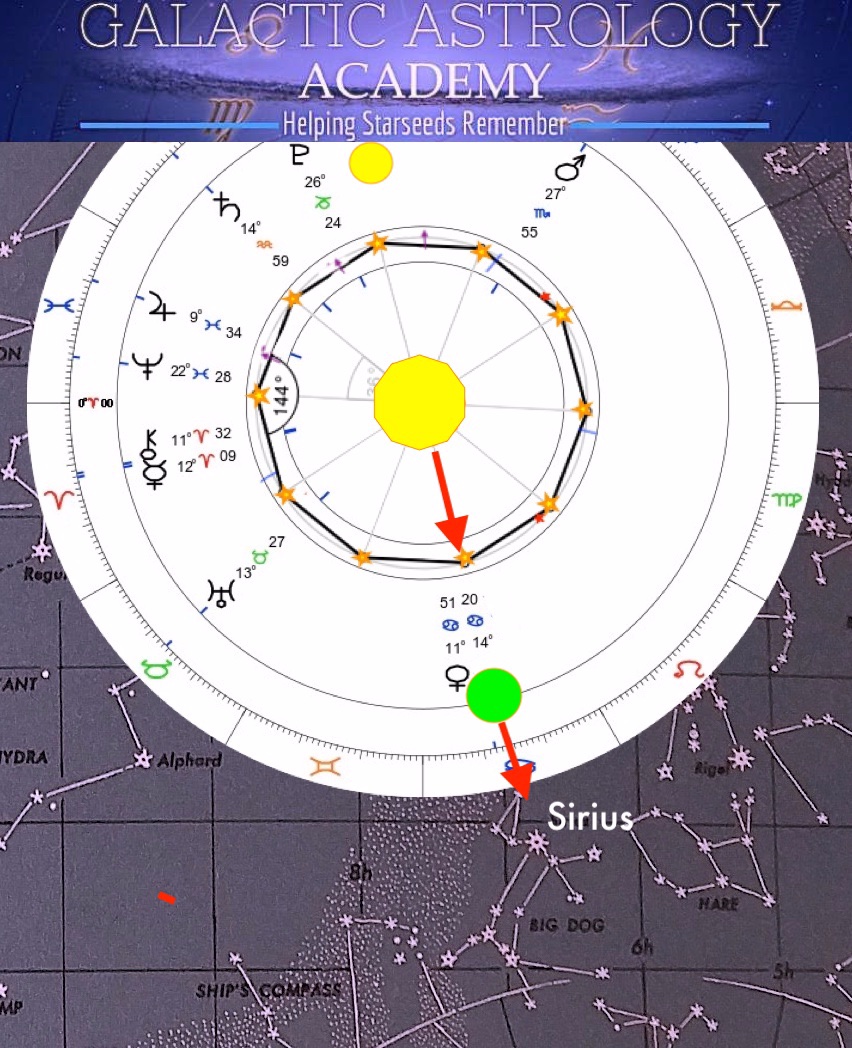852x1048 pixels.
Task: Click Pluto's 26° degree value
Action: coord(315,181)
